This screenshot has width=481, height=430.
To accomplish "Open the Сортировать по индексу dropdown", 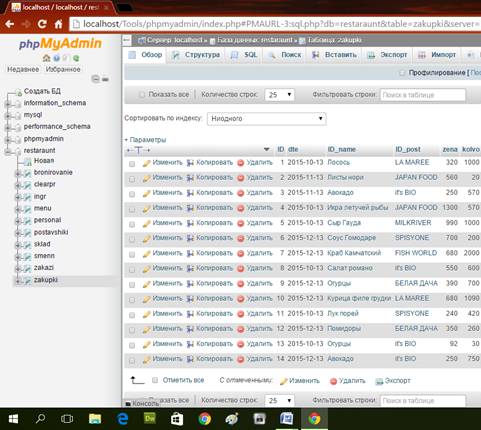I will pyautogui.click(x=267, y=119).
